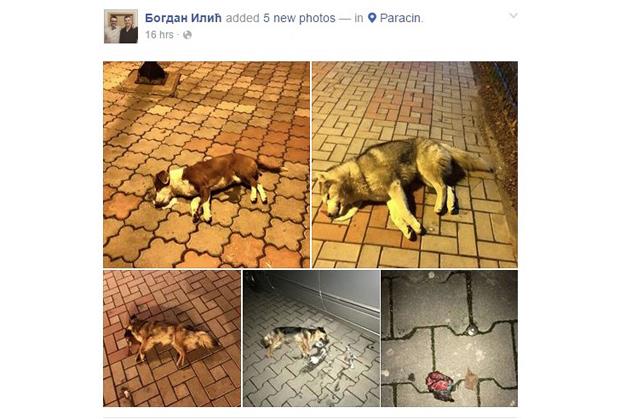Open the post options chevron menu
Screen dimensions: 620x419
(513, 15)
